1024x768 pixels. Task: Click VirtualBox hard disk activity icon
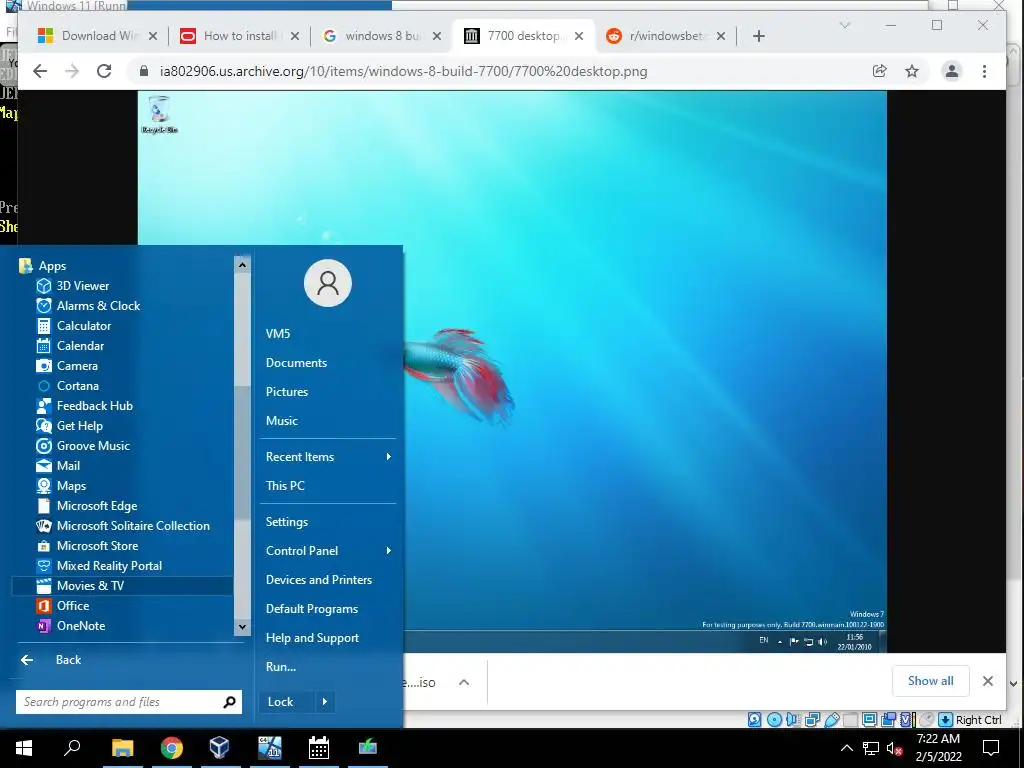(x=754, y=720)
